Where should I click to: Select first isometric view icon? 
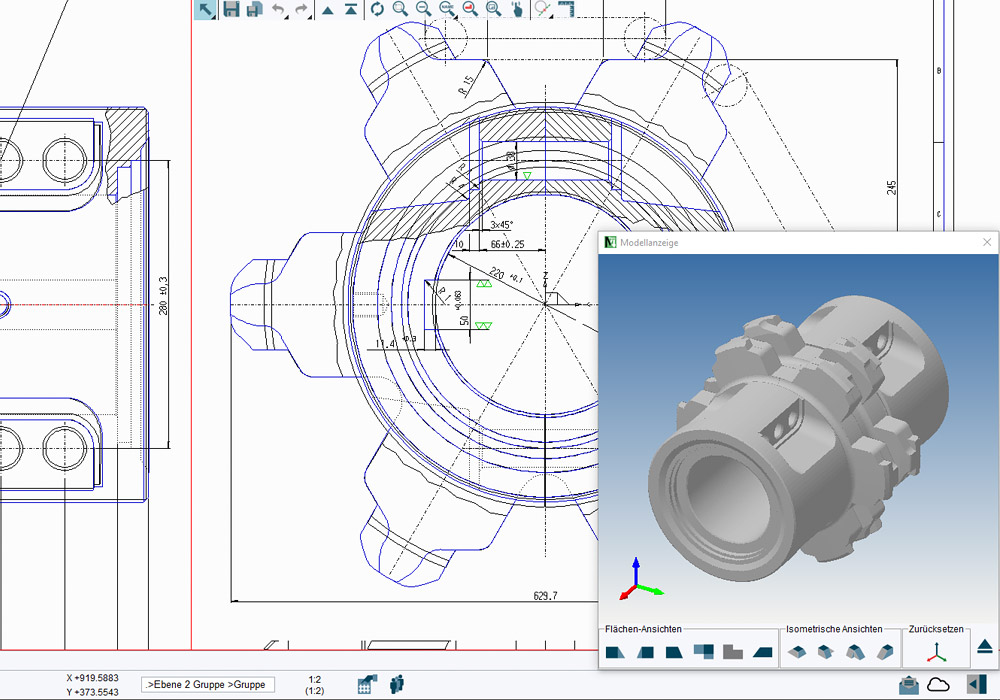pyautogui.click(x=797, y=652)
